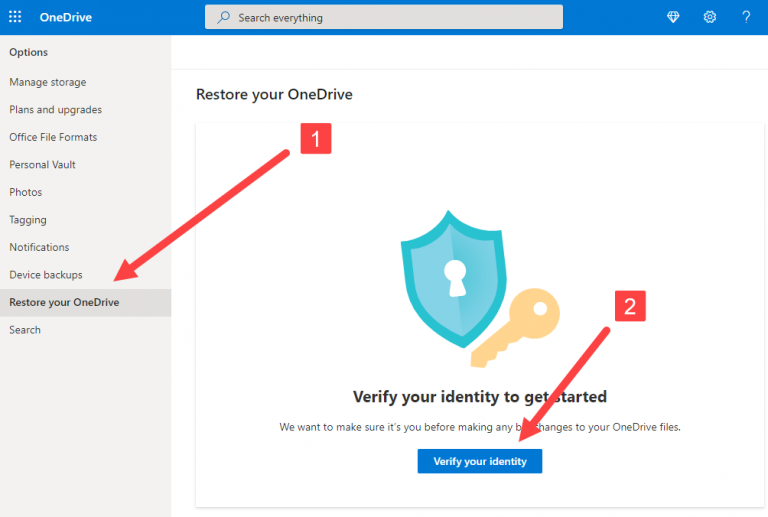Viewport: 768px width, 517px height.
Task: Type in the Search everything box
Action: (x=390, y=18)
